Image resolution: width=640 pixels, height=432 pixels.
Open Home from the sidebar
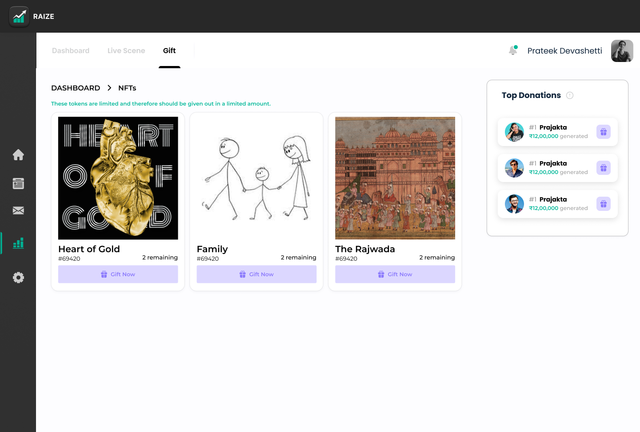18,155
